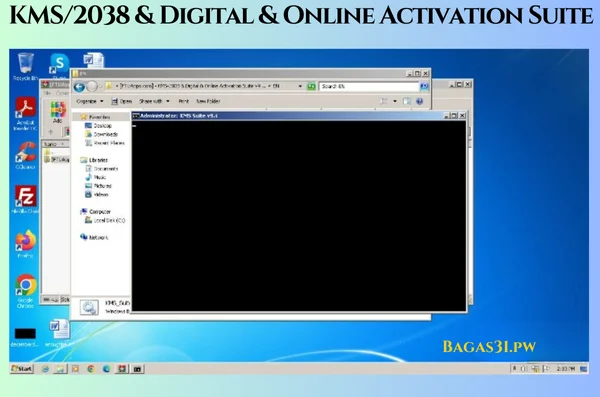Click the Show desktop button

[584, 369]
